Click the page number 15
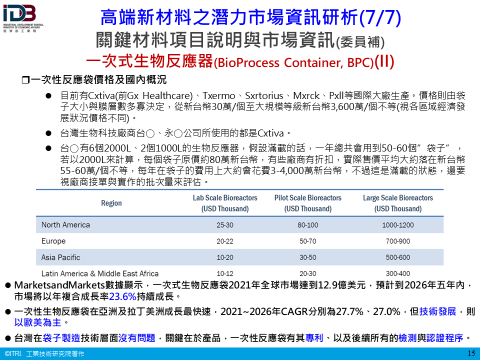 471,353
